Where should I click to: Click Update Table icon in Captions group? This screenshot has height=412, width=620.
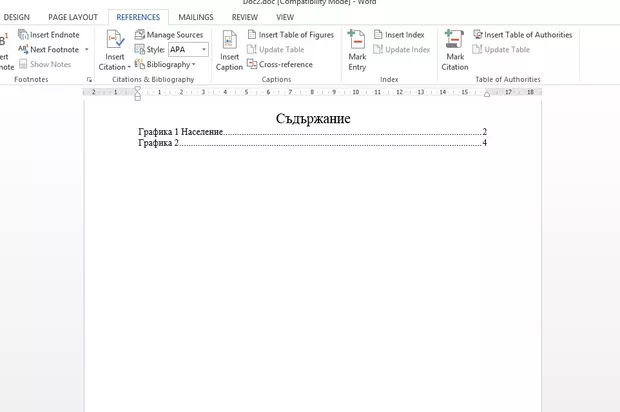(x=252, y=49)
